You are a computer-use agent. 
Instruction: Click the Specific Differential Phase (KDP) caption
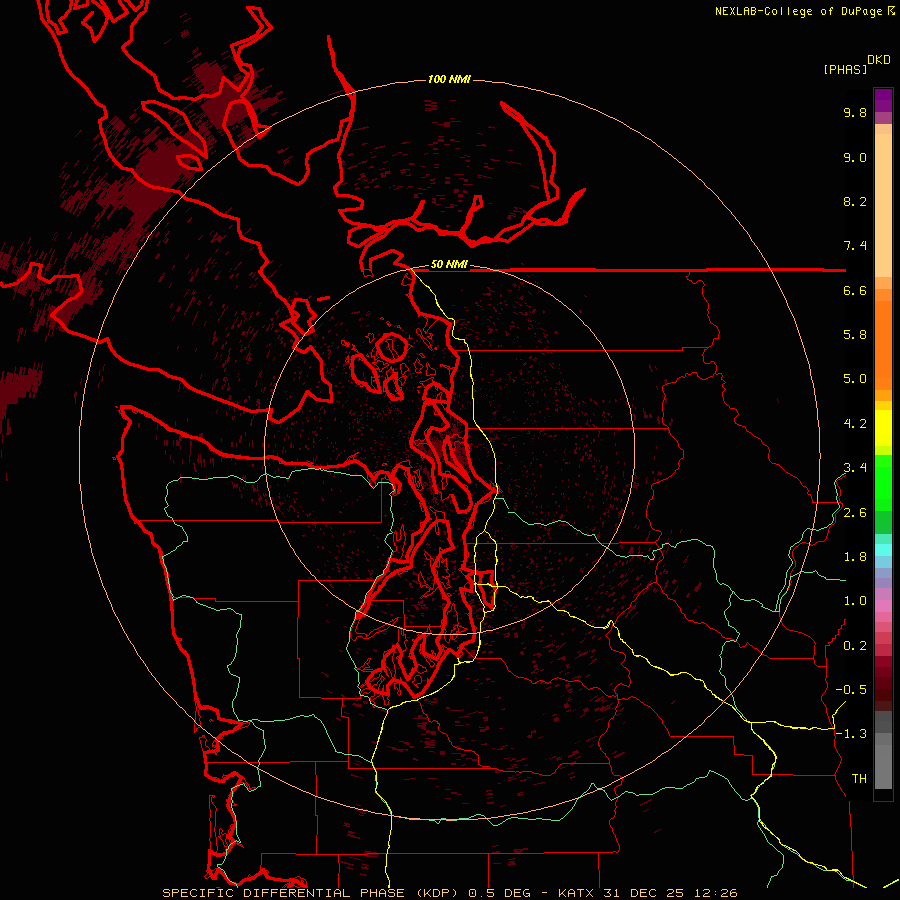312,893
